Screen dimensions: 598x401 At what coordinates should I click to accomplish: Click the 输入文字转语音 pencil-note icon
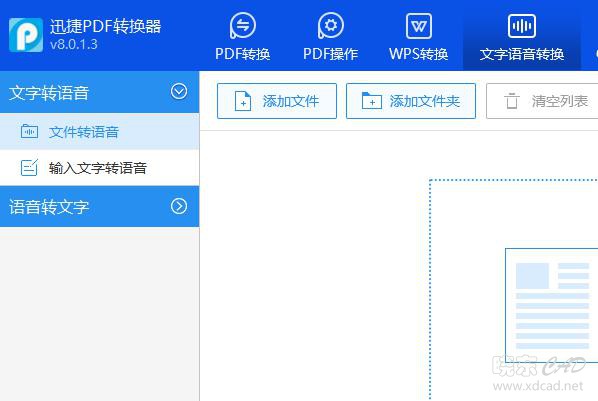point(29,167)
